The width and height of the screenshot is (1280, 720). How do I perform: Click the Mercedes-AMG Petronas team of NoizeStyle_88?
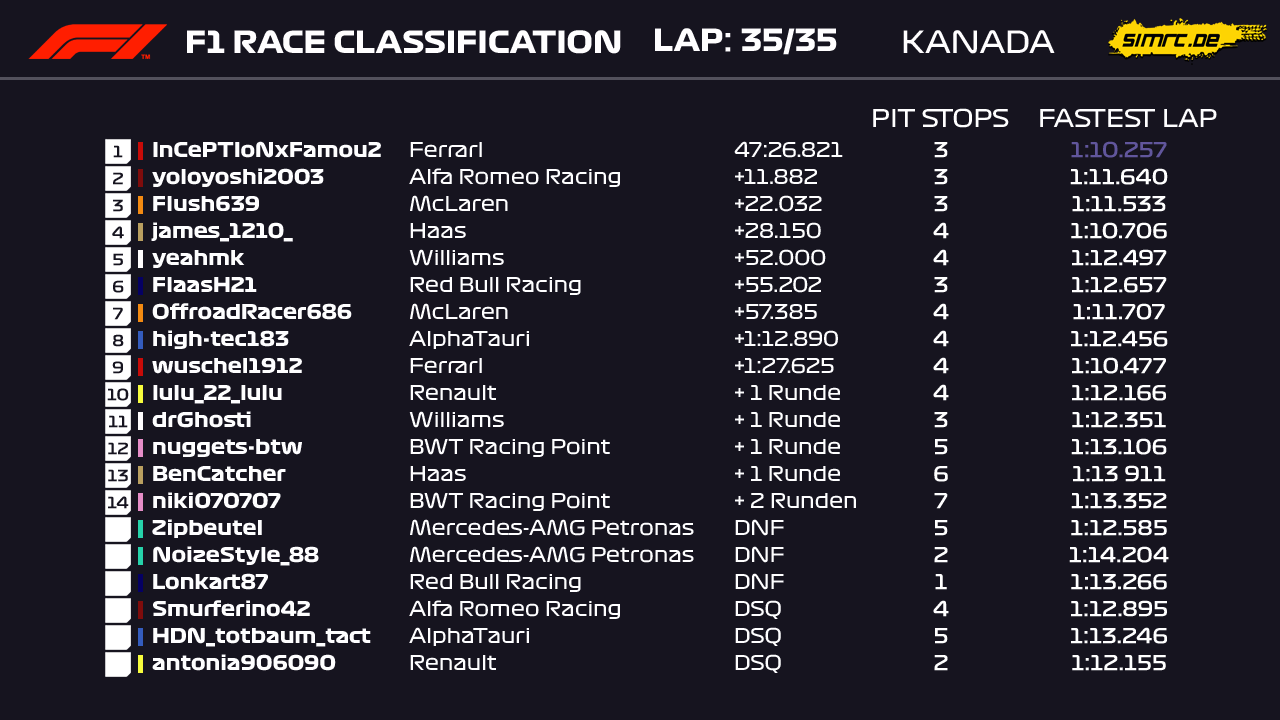(551, 555)
